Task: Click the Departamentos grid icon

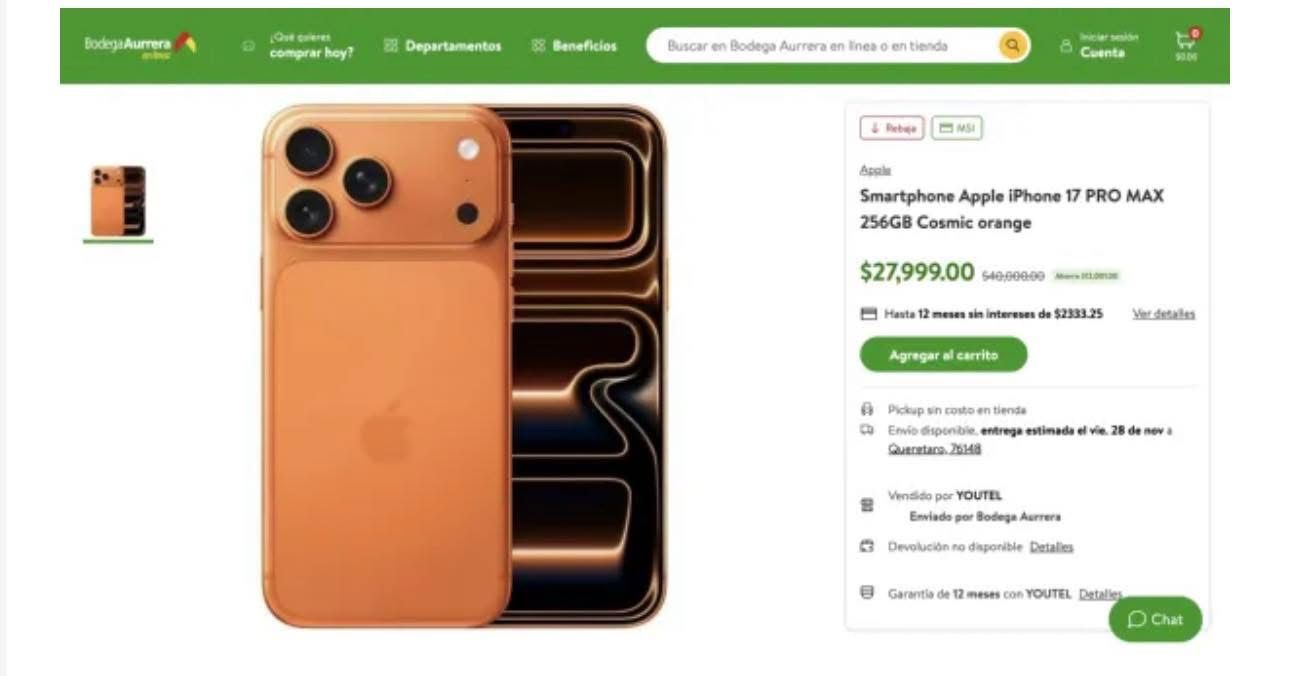Action: tap(391, 46)
